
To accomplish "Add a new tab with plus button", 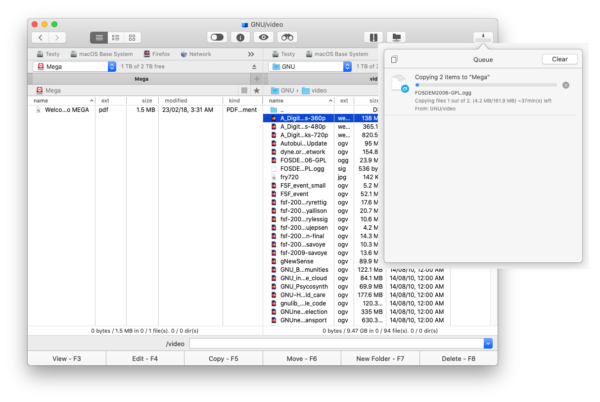I will coord(257,78).
